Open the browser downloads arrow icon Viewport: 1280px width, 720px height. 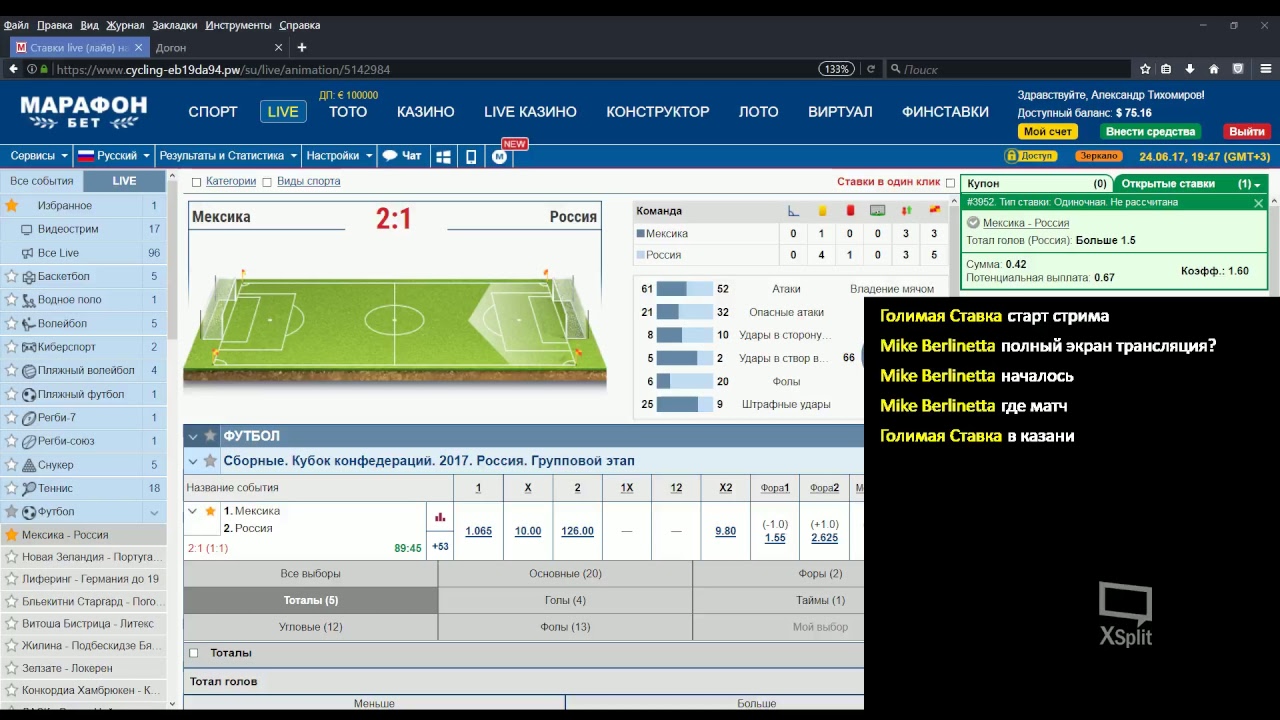[x=1190, y=69]
